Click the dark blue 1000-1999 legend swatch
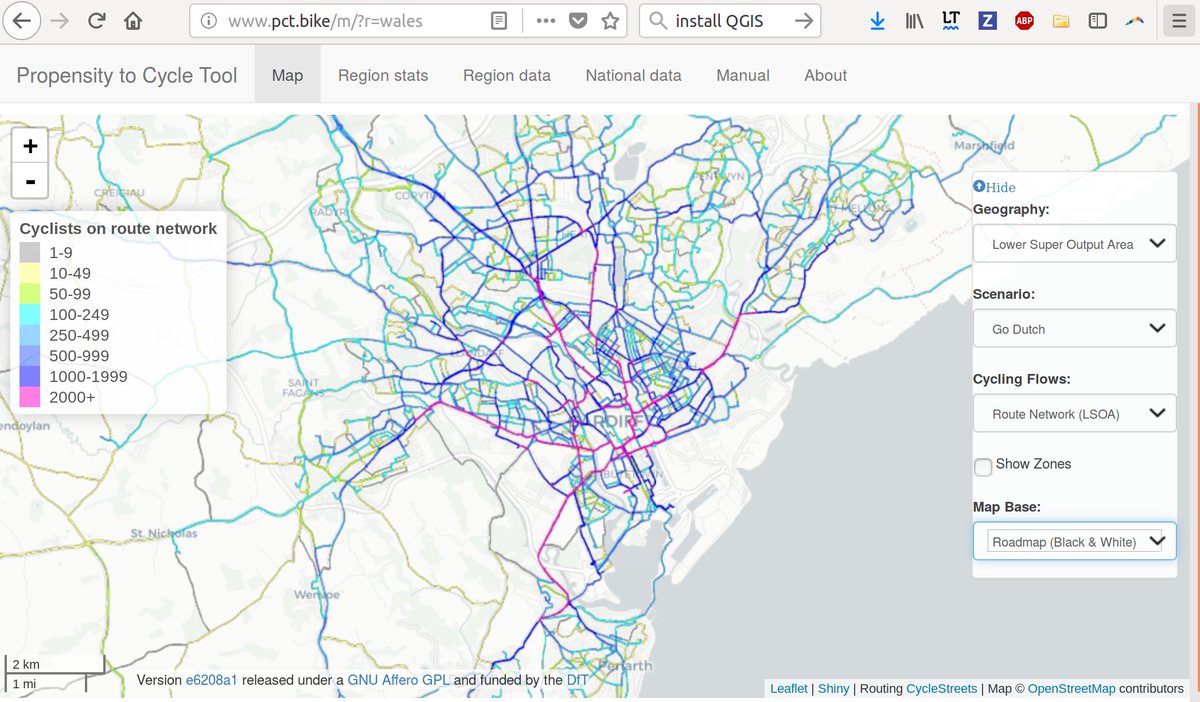Viewport: 1200px width, 702px height. 30,377
